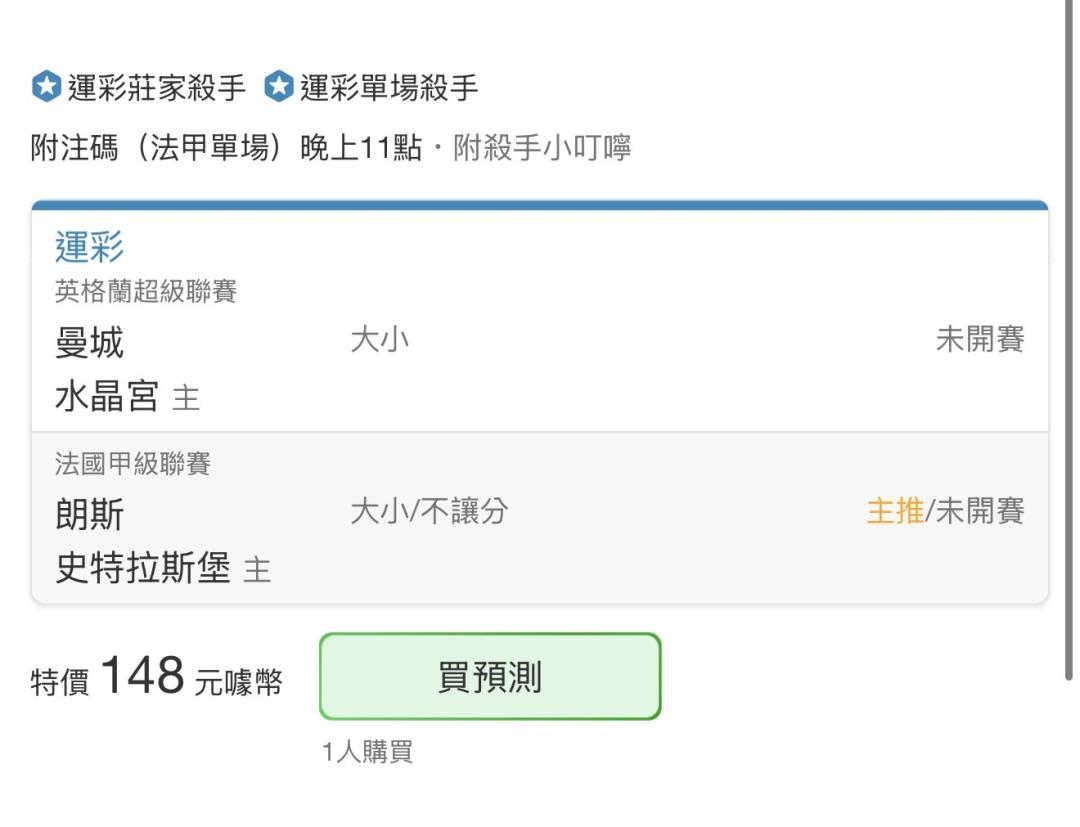Viewport: 1080px width, 827px height.
Task: Open the 運彩單場殺手 title label
Action: (x=388, y=87)
